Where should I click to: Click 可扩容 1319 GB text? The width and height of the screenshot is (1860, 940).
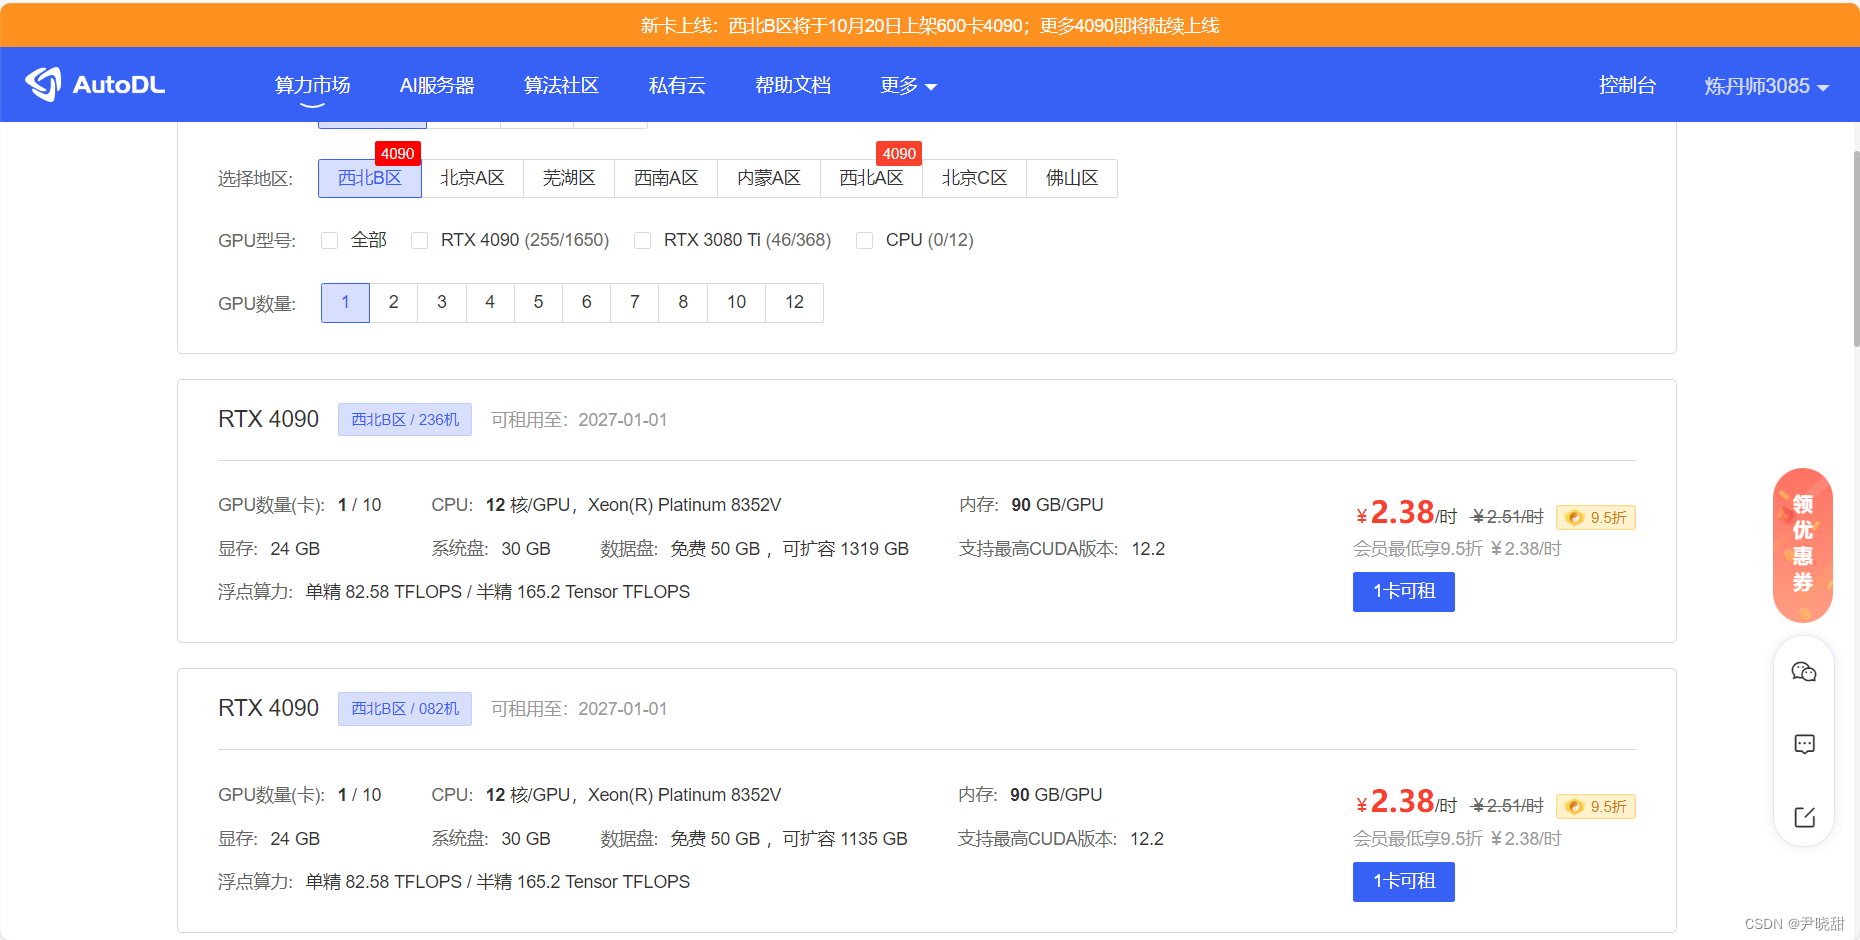coord(845,549)
